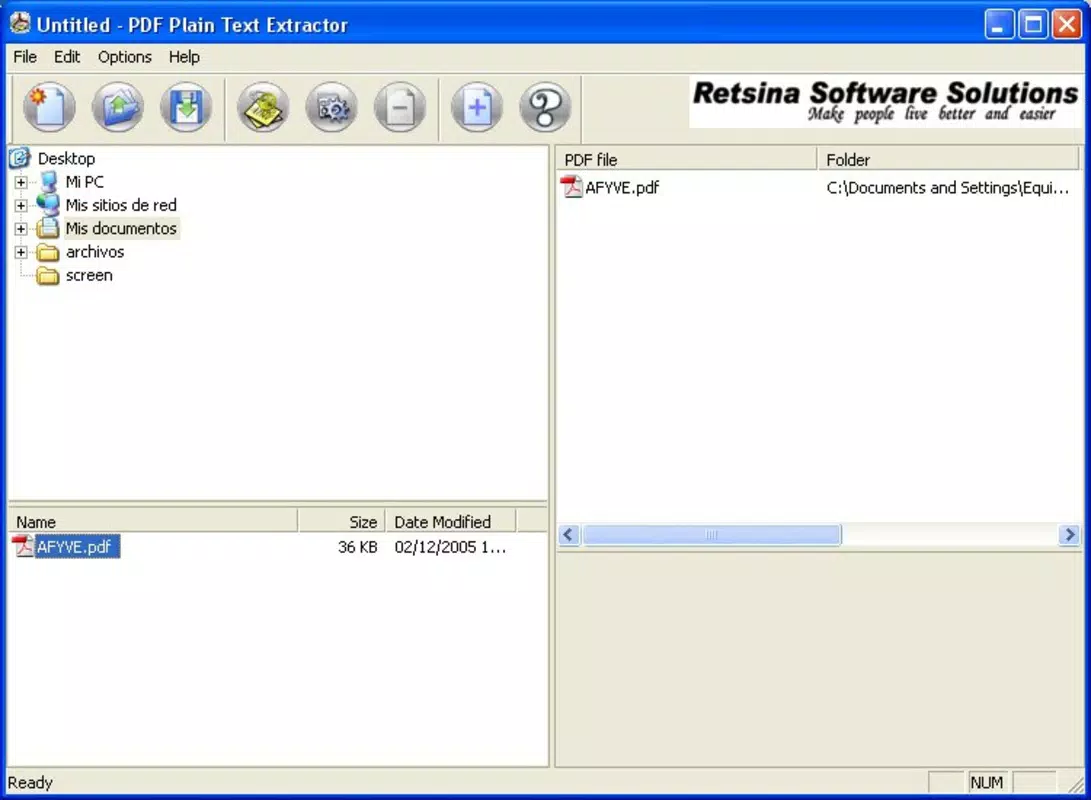Expand the Mis documentos tree node

click(x=21, y=228)
